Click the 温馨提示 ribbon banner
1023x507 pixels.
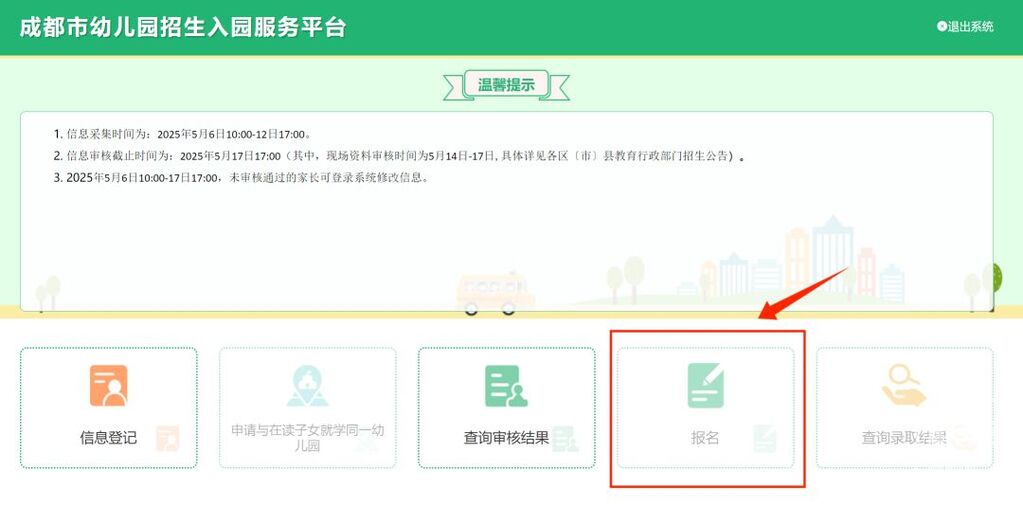pos(506,85)
